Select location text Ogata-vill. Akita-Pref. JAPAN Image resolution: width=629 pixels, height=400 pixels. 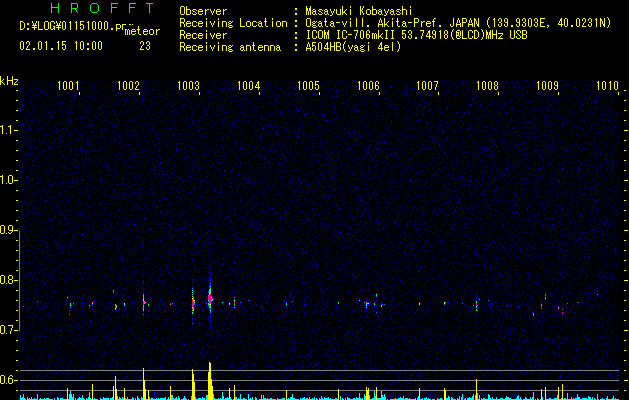click(x=392, y=23)
